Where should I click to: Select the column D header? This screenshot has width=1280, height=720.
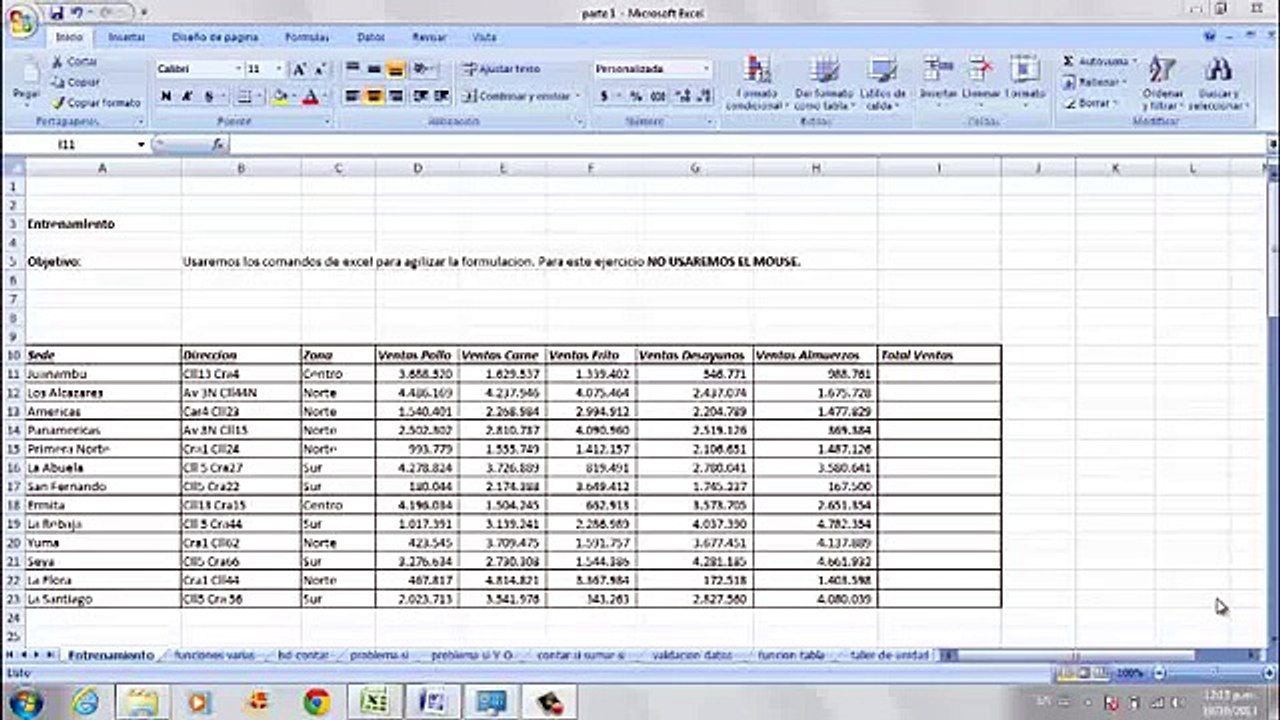coord(417,168)
